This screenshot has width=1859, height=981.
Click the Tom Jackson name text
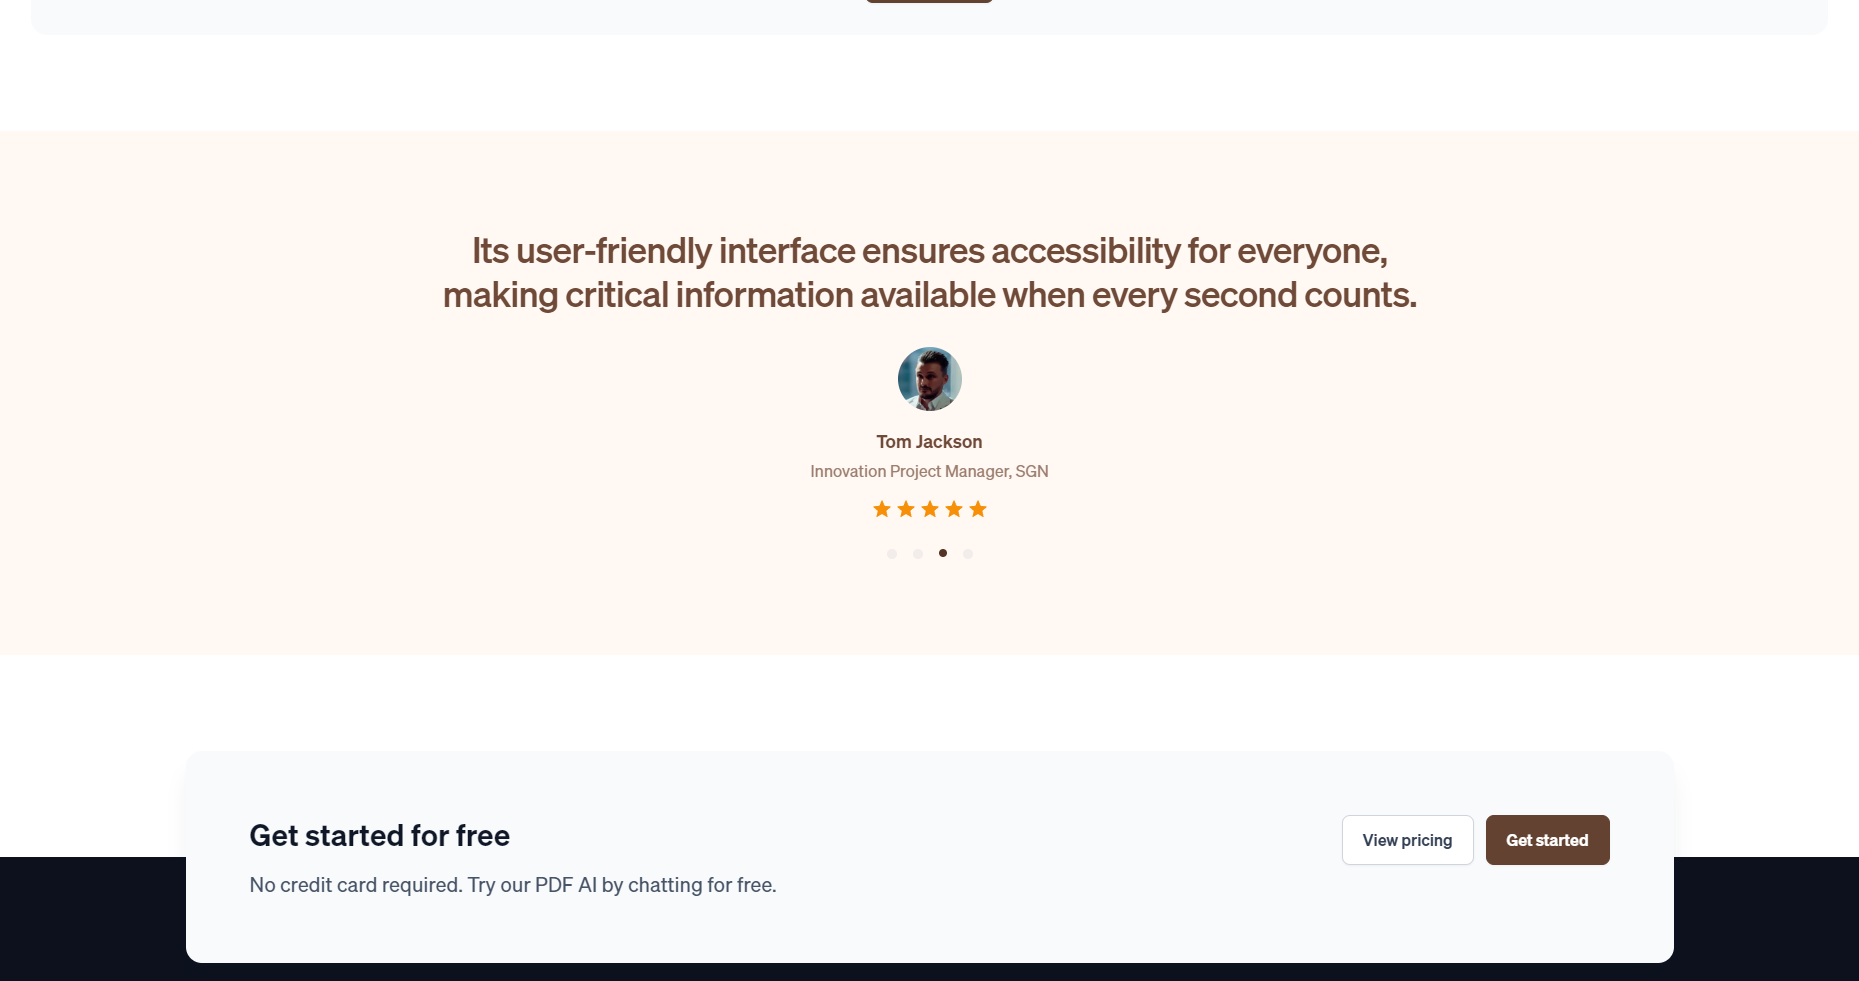(929, 442)
